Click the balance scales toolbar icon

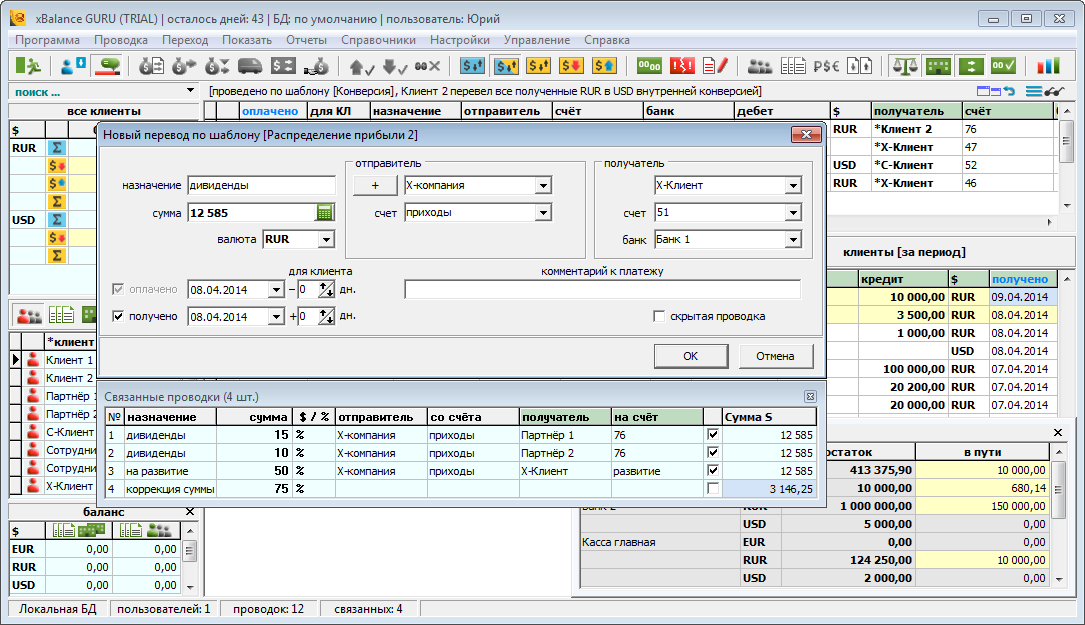coord(904,66)
